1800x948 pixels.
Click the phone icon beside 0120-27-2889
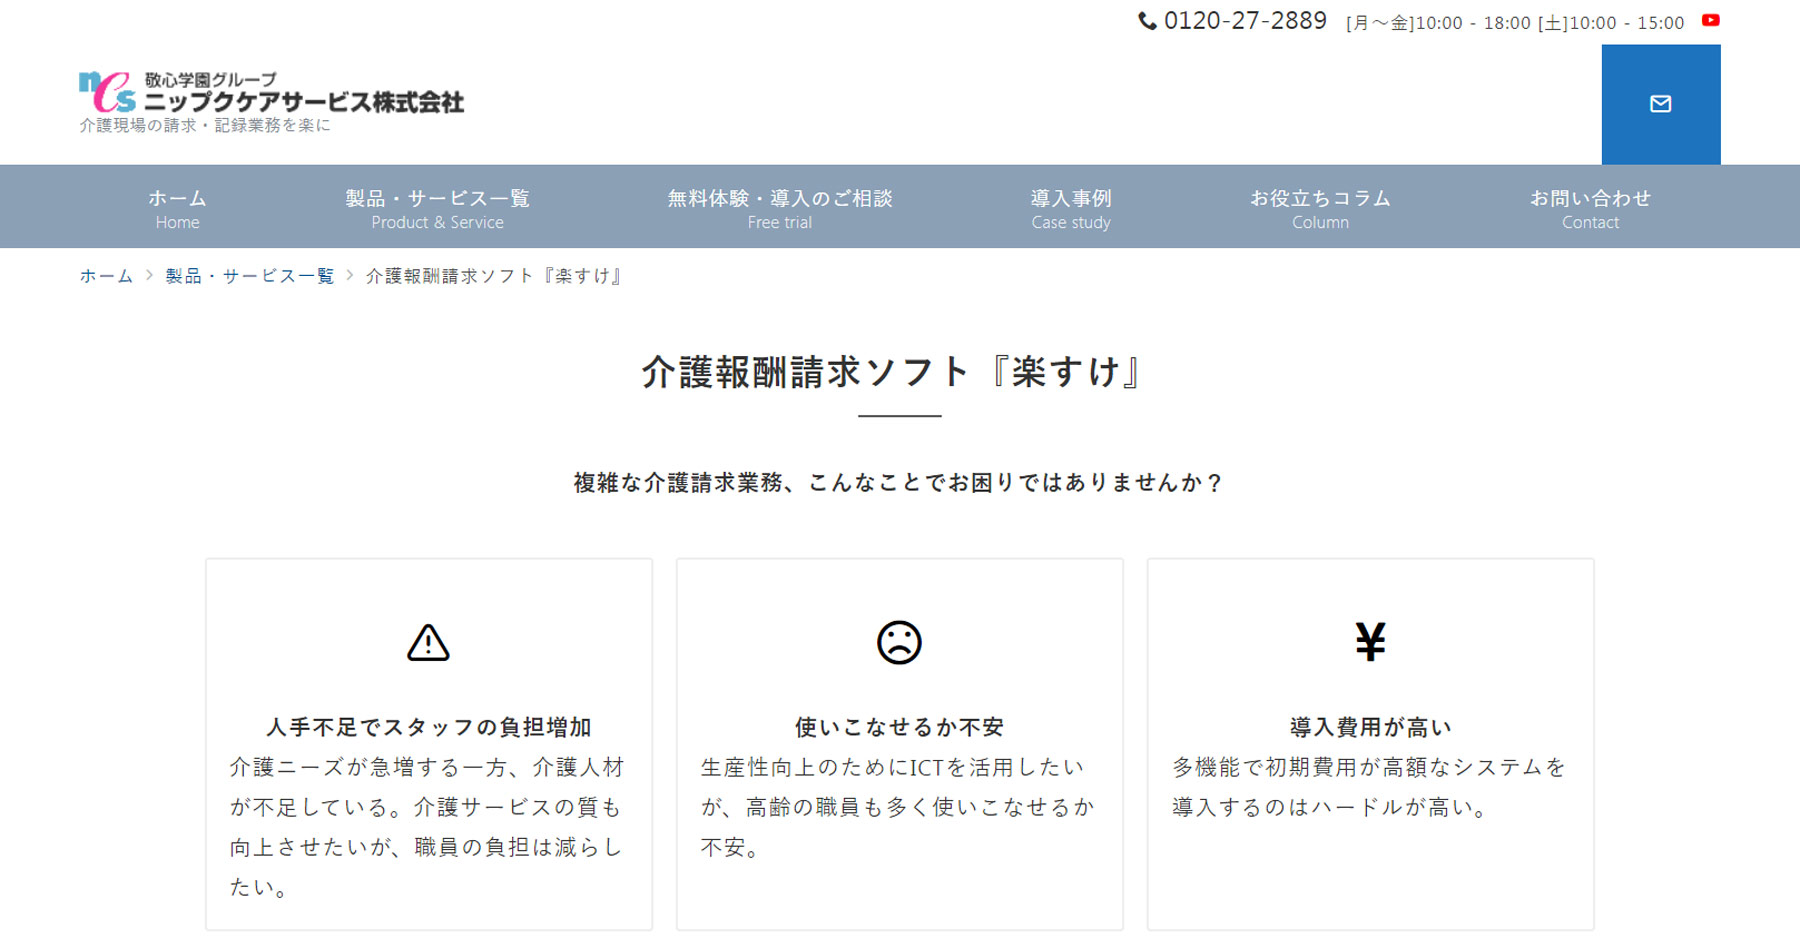(x=1148, y=21)
